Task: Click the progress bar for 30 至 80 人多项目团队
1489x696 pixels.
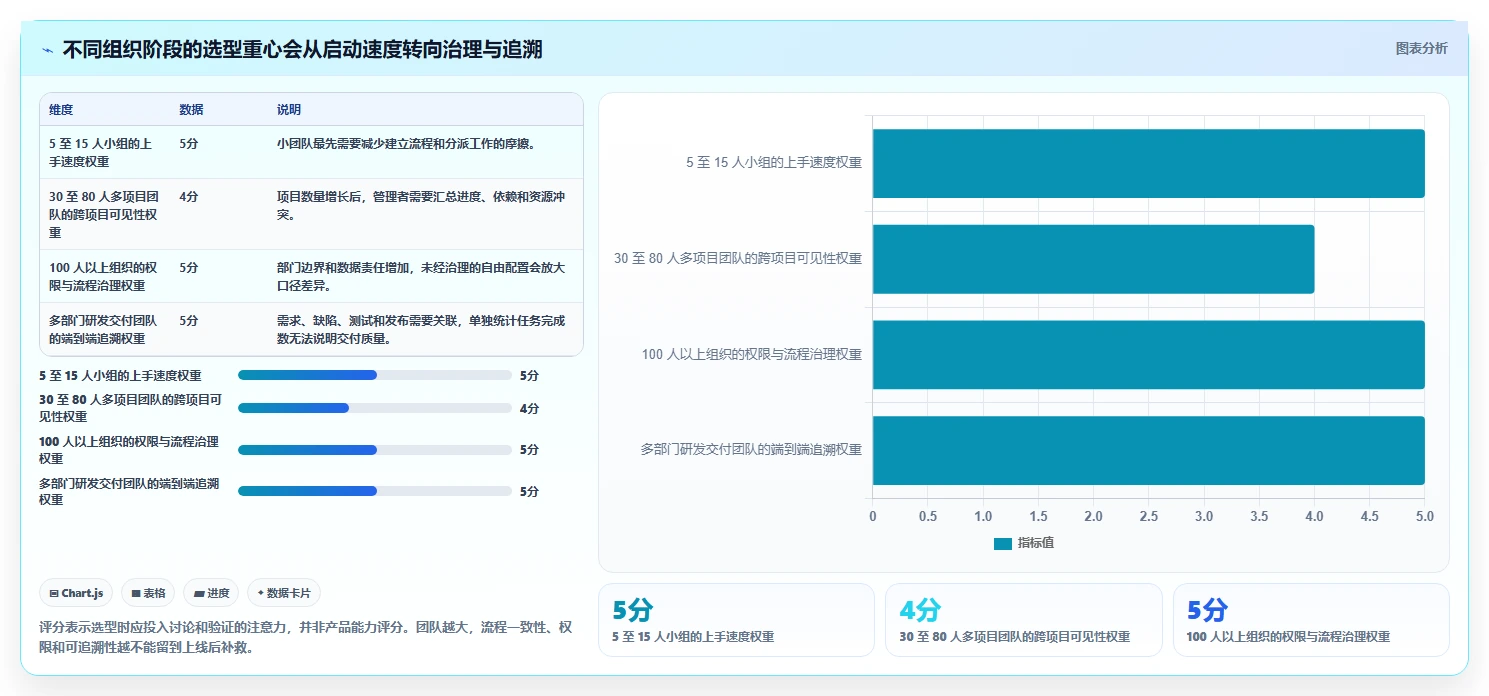Action: pyautogui.click(x=375, y=408)
